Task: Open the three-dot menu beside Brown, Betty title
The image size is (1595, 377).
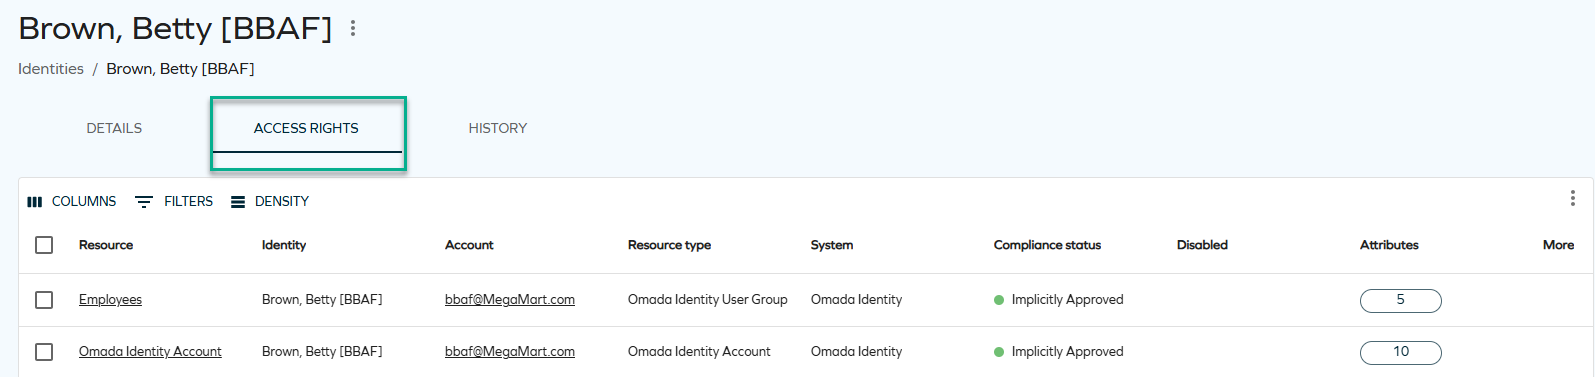Action: (353, 29)
